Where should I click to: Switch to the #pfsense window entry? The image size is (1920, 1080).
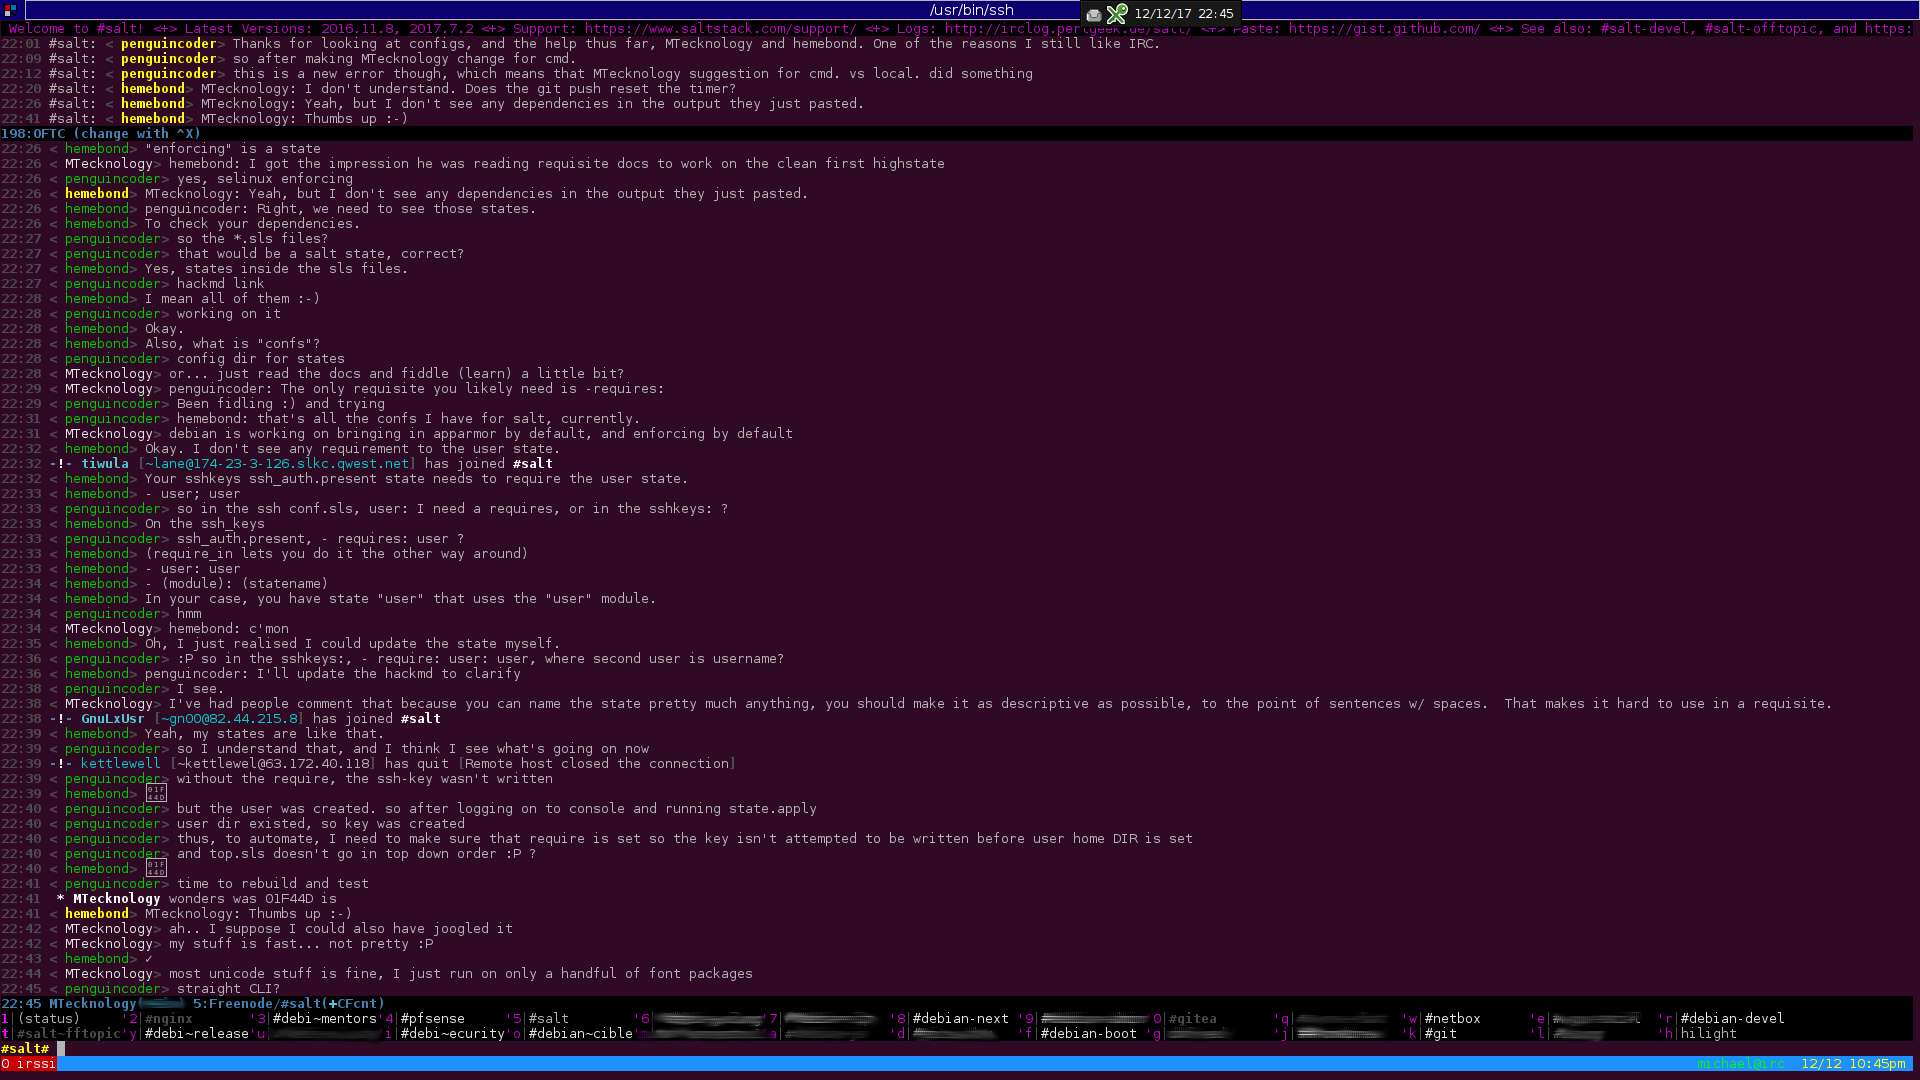(x=433, y=1019)
